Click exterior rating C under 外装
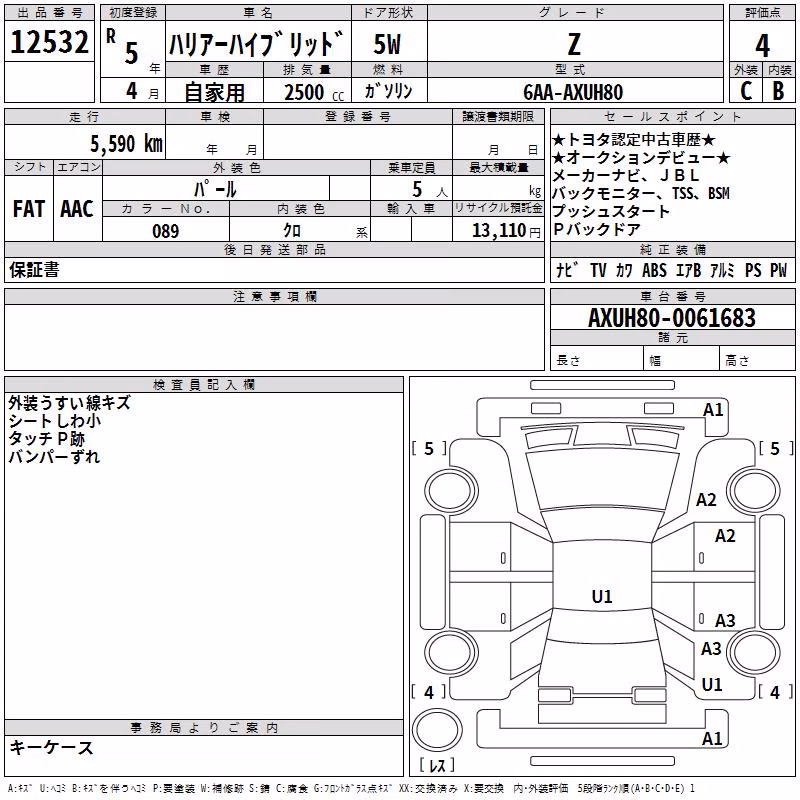 [x=746, y=91]
